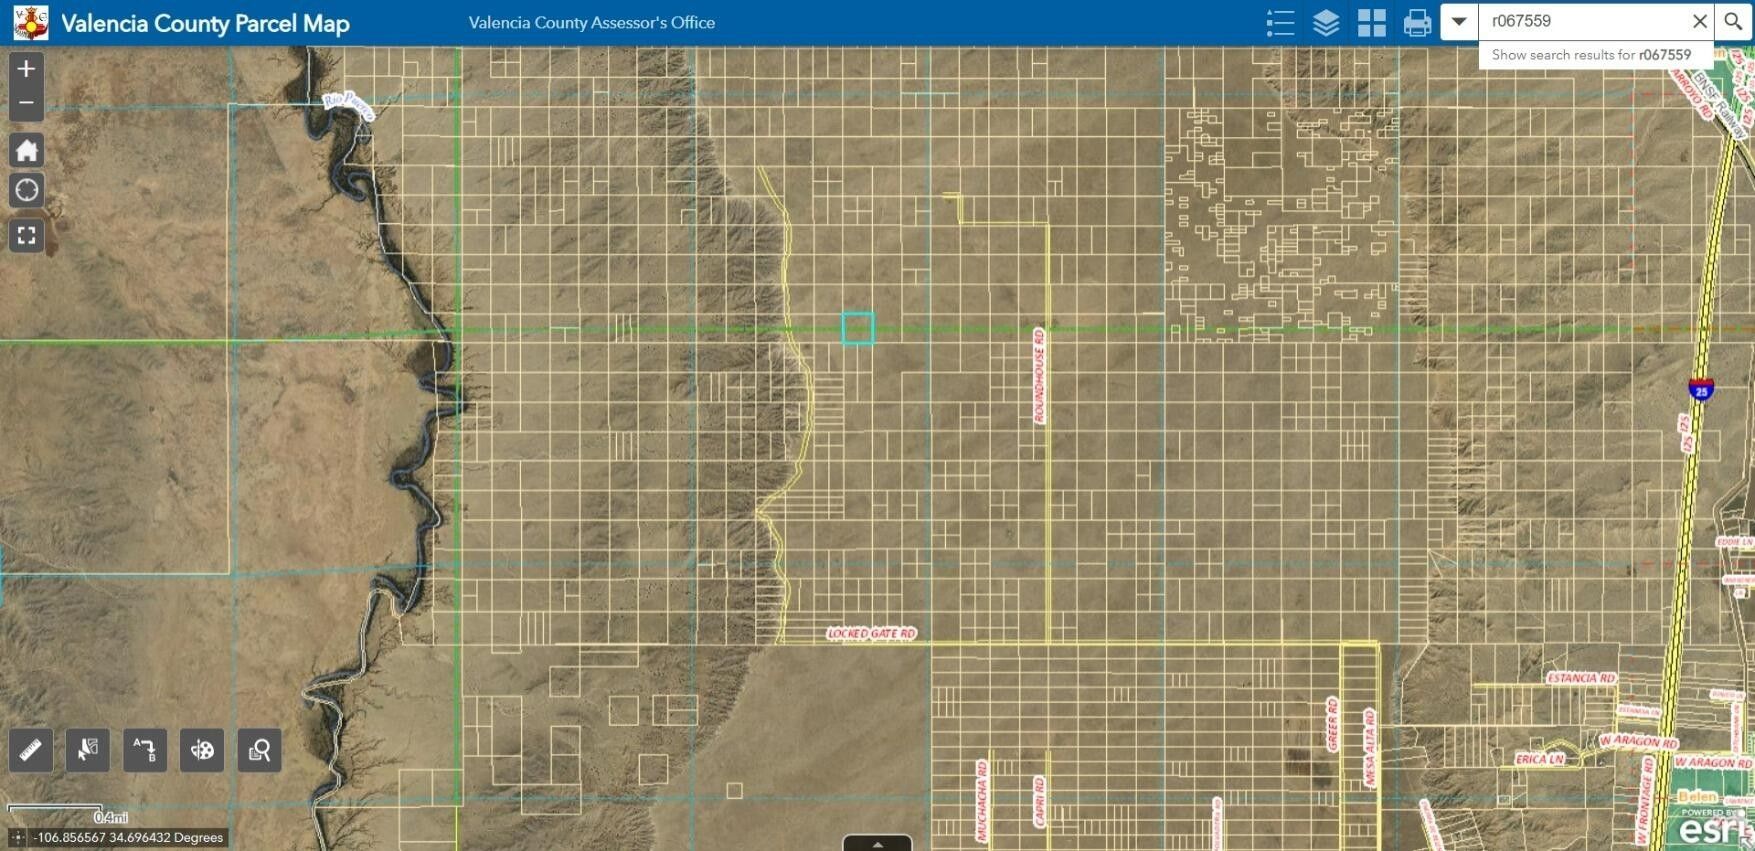Viewport: 1755px width, 851px height.
Task: Enable click-to-get-coordinates icon
Action: (18, 838)
